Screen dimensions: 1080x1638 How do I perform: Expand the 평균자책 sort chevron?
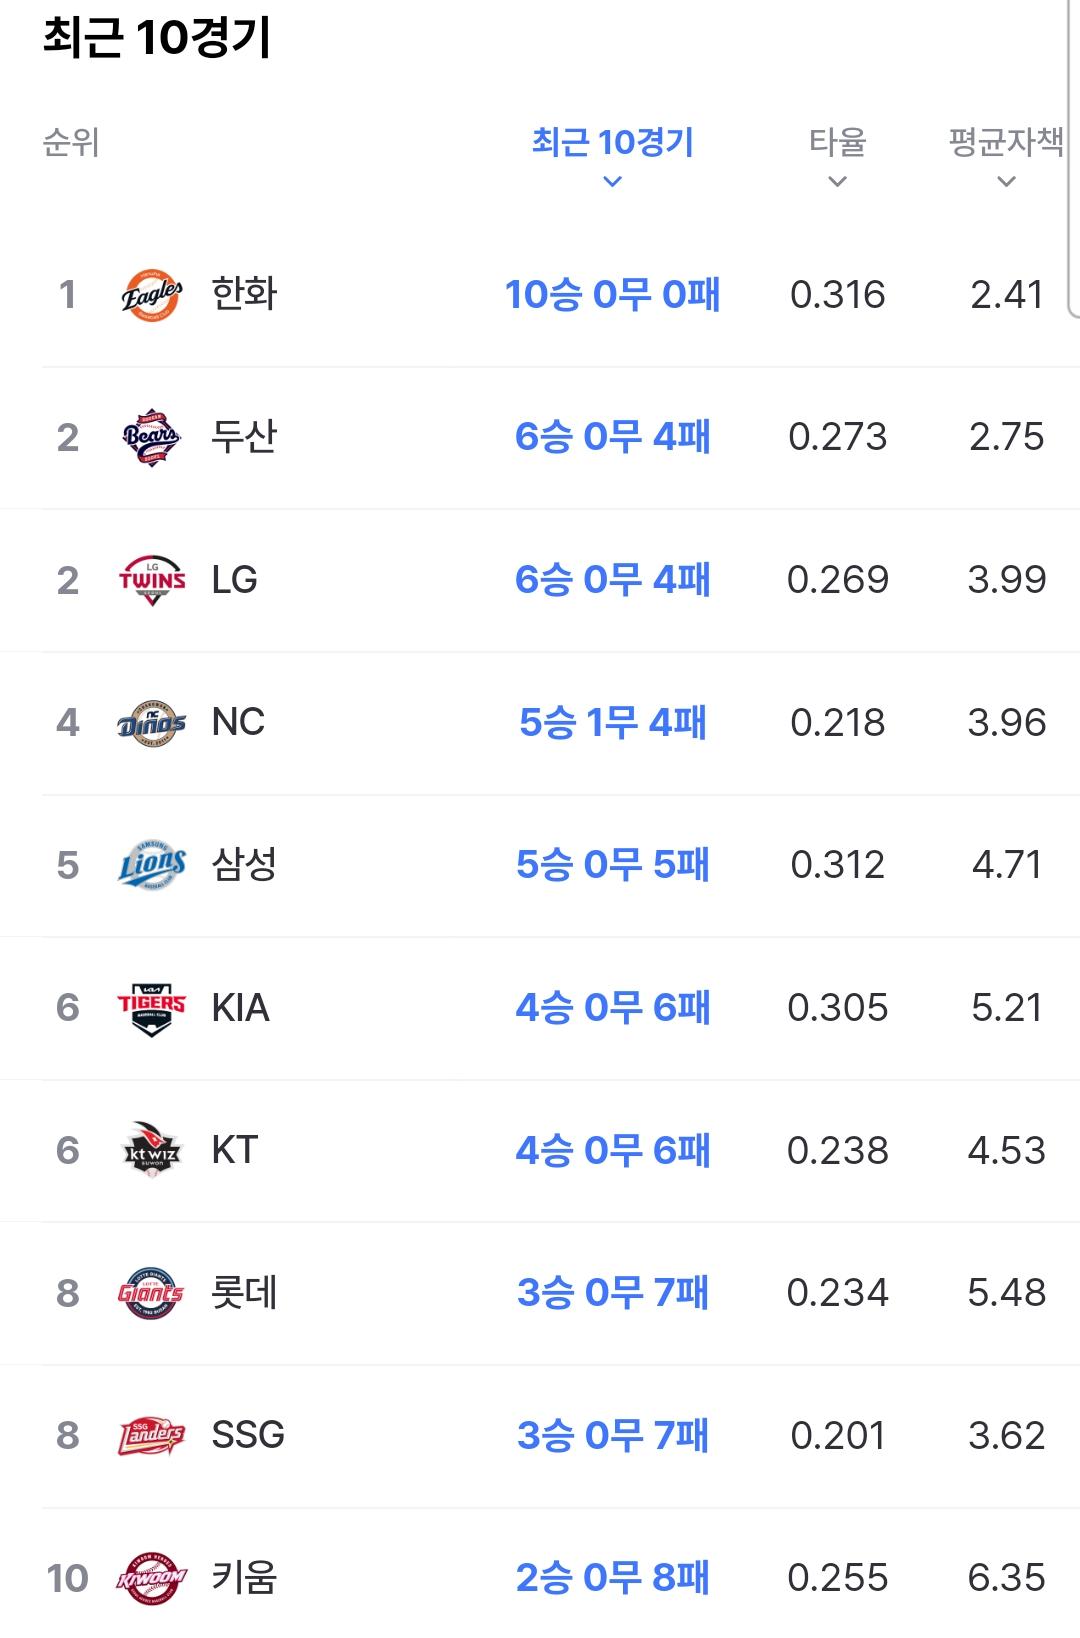(x=1007, y=182)
